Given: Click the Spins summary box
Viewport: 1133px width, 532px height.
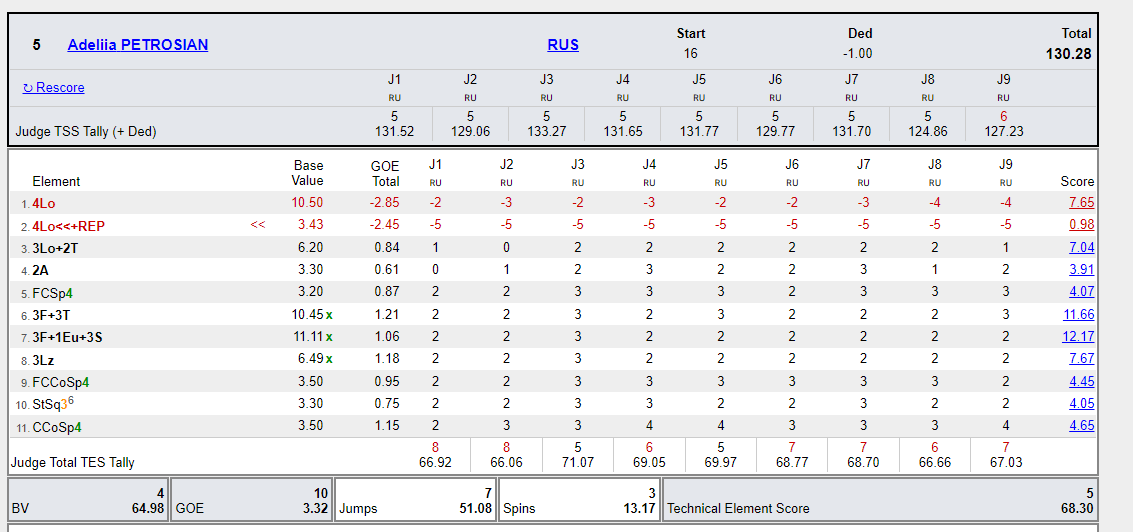Looking at the screenshot, I should click(579, 500).
